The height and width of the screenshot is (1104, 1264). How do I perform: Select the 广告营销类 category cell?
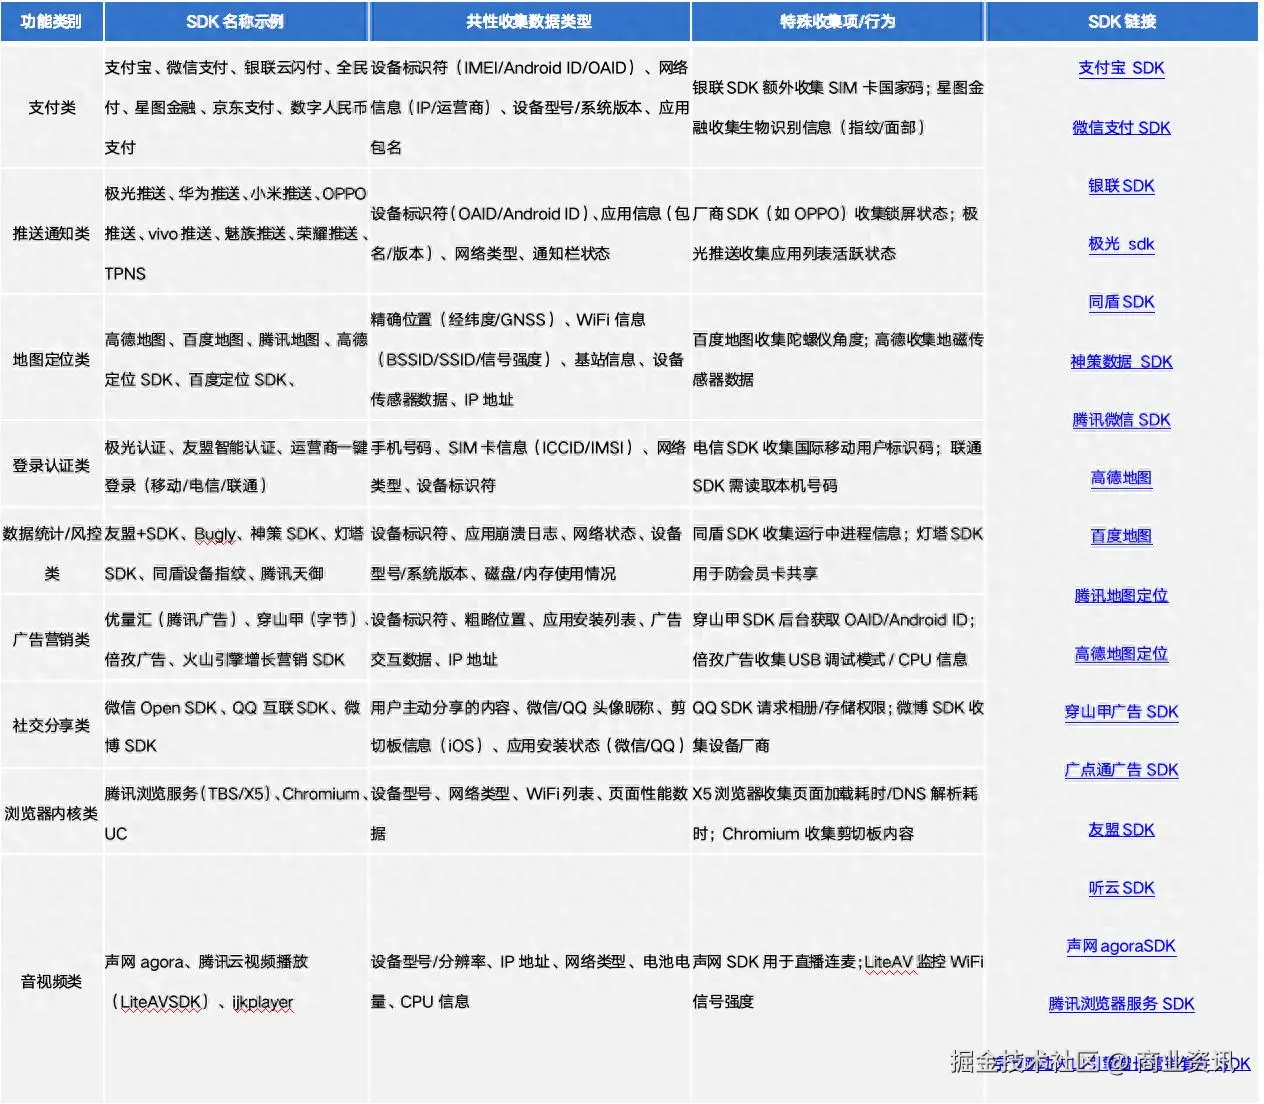point(51,639)
